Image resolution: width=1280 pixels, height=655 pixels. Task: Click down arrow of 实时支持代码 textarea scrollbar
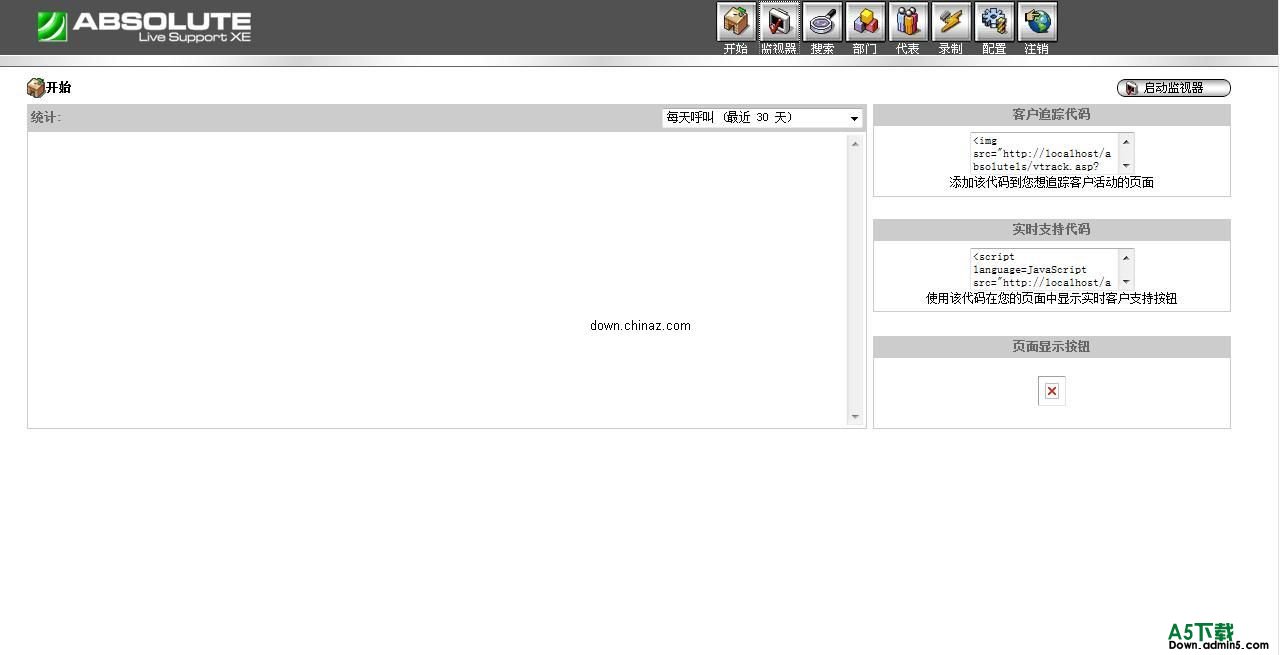(1126, 282)
